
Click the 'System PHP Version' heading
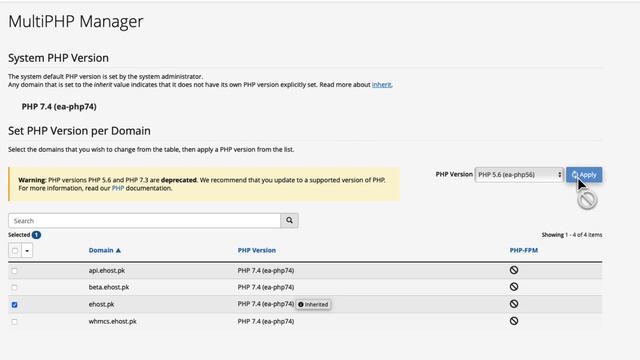(x=58, y=58)
